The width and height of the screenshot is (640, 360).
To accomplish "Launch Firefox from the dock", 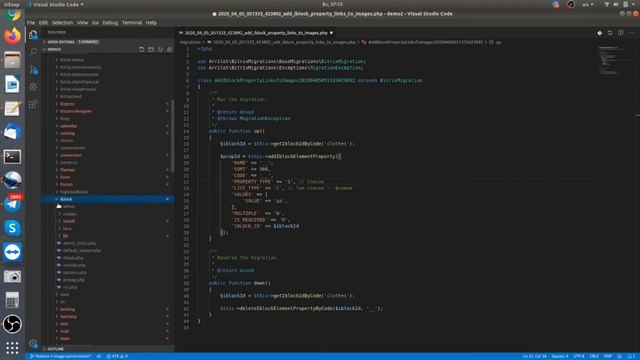I will click(x=12, y=36).
